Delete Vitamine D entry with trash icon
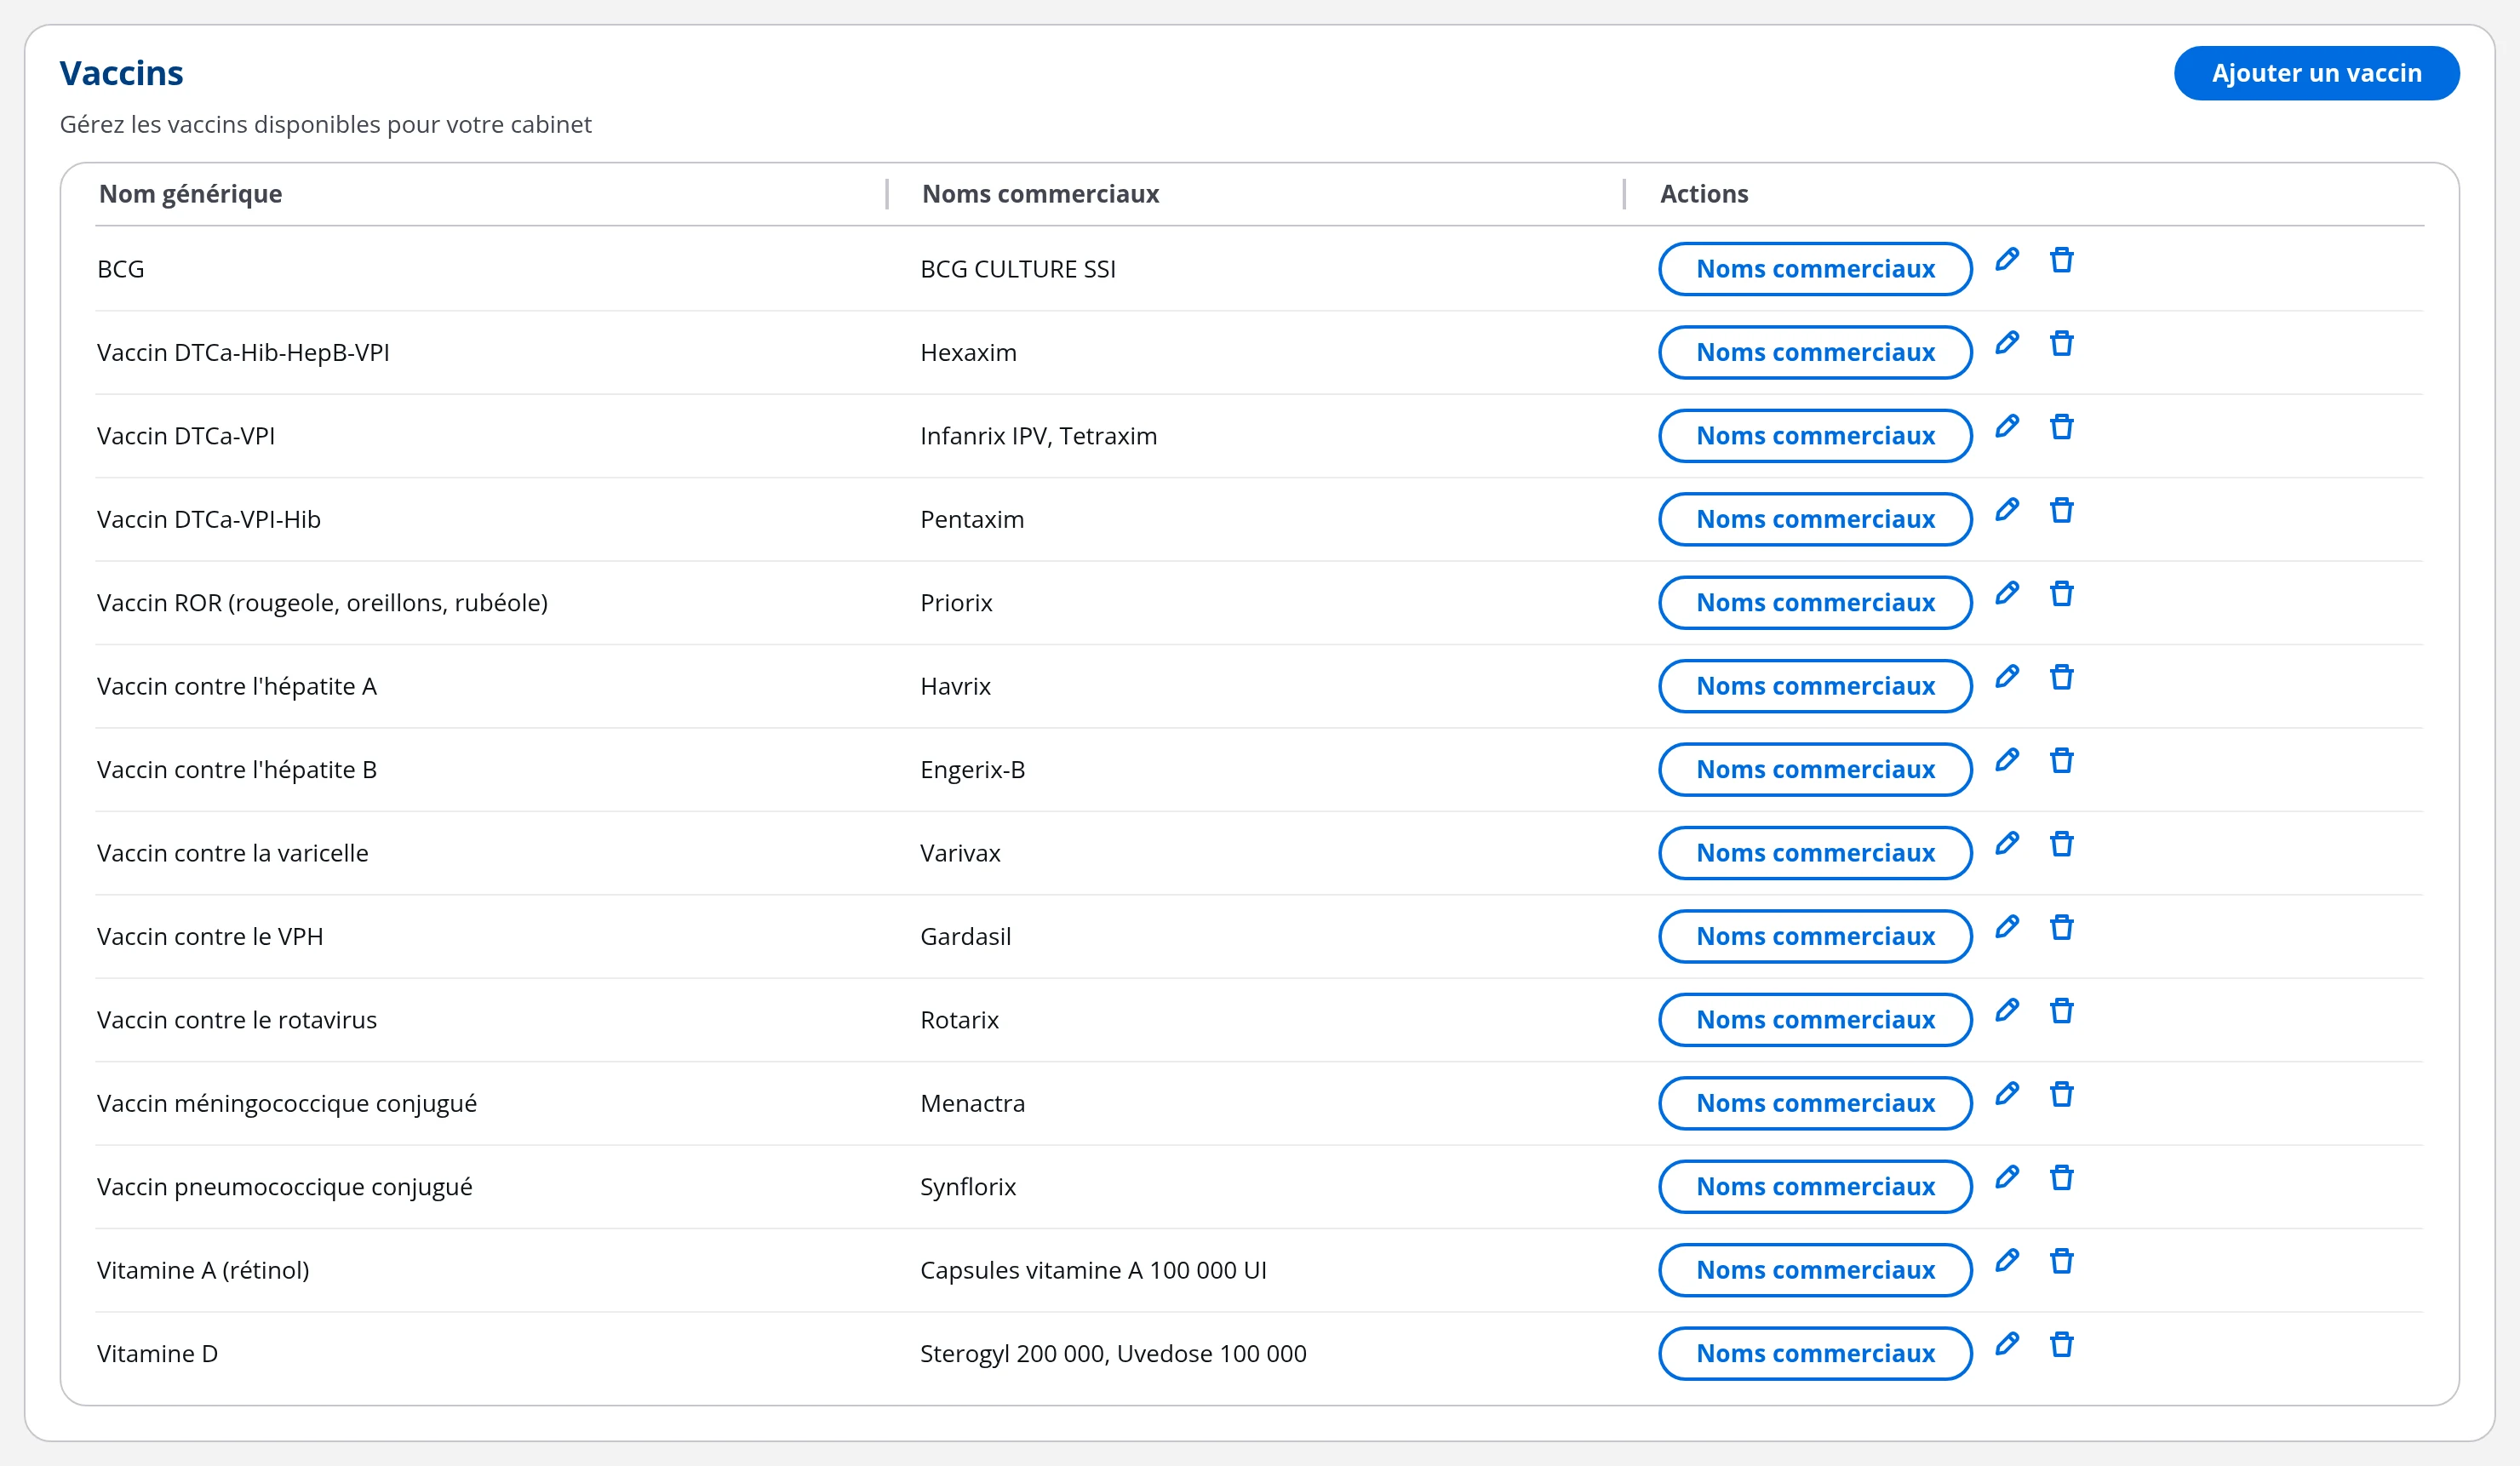 [x=2061, y=1345]
